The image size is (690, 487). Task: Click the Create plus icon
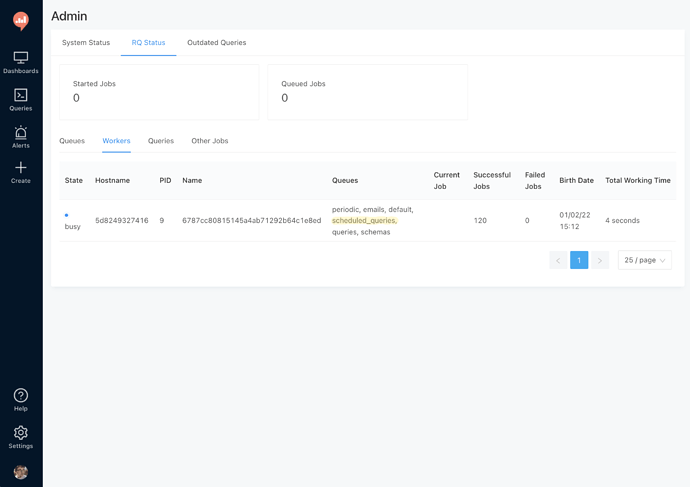tap(21, 168)
